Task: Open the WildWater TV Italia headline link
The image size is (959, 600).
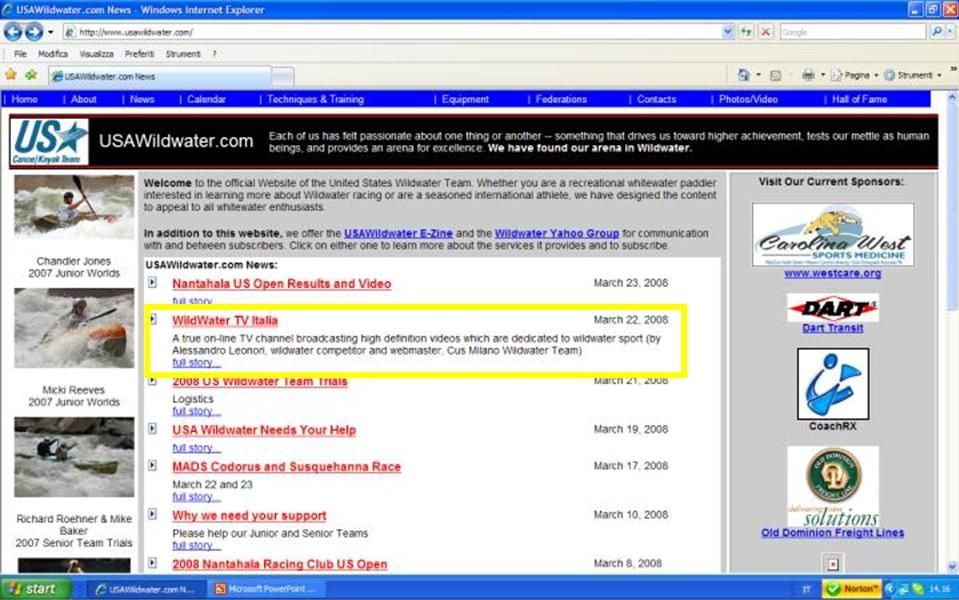Action: 225,321
